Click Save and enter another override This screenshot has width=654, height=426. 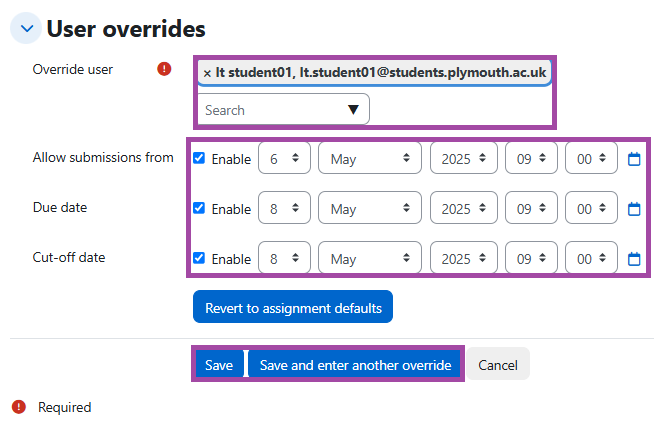pos(355,364)
